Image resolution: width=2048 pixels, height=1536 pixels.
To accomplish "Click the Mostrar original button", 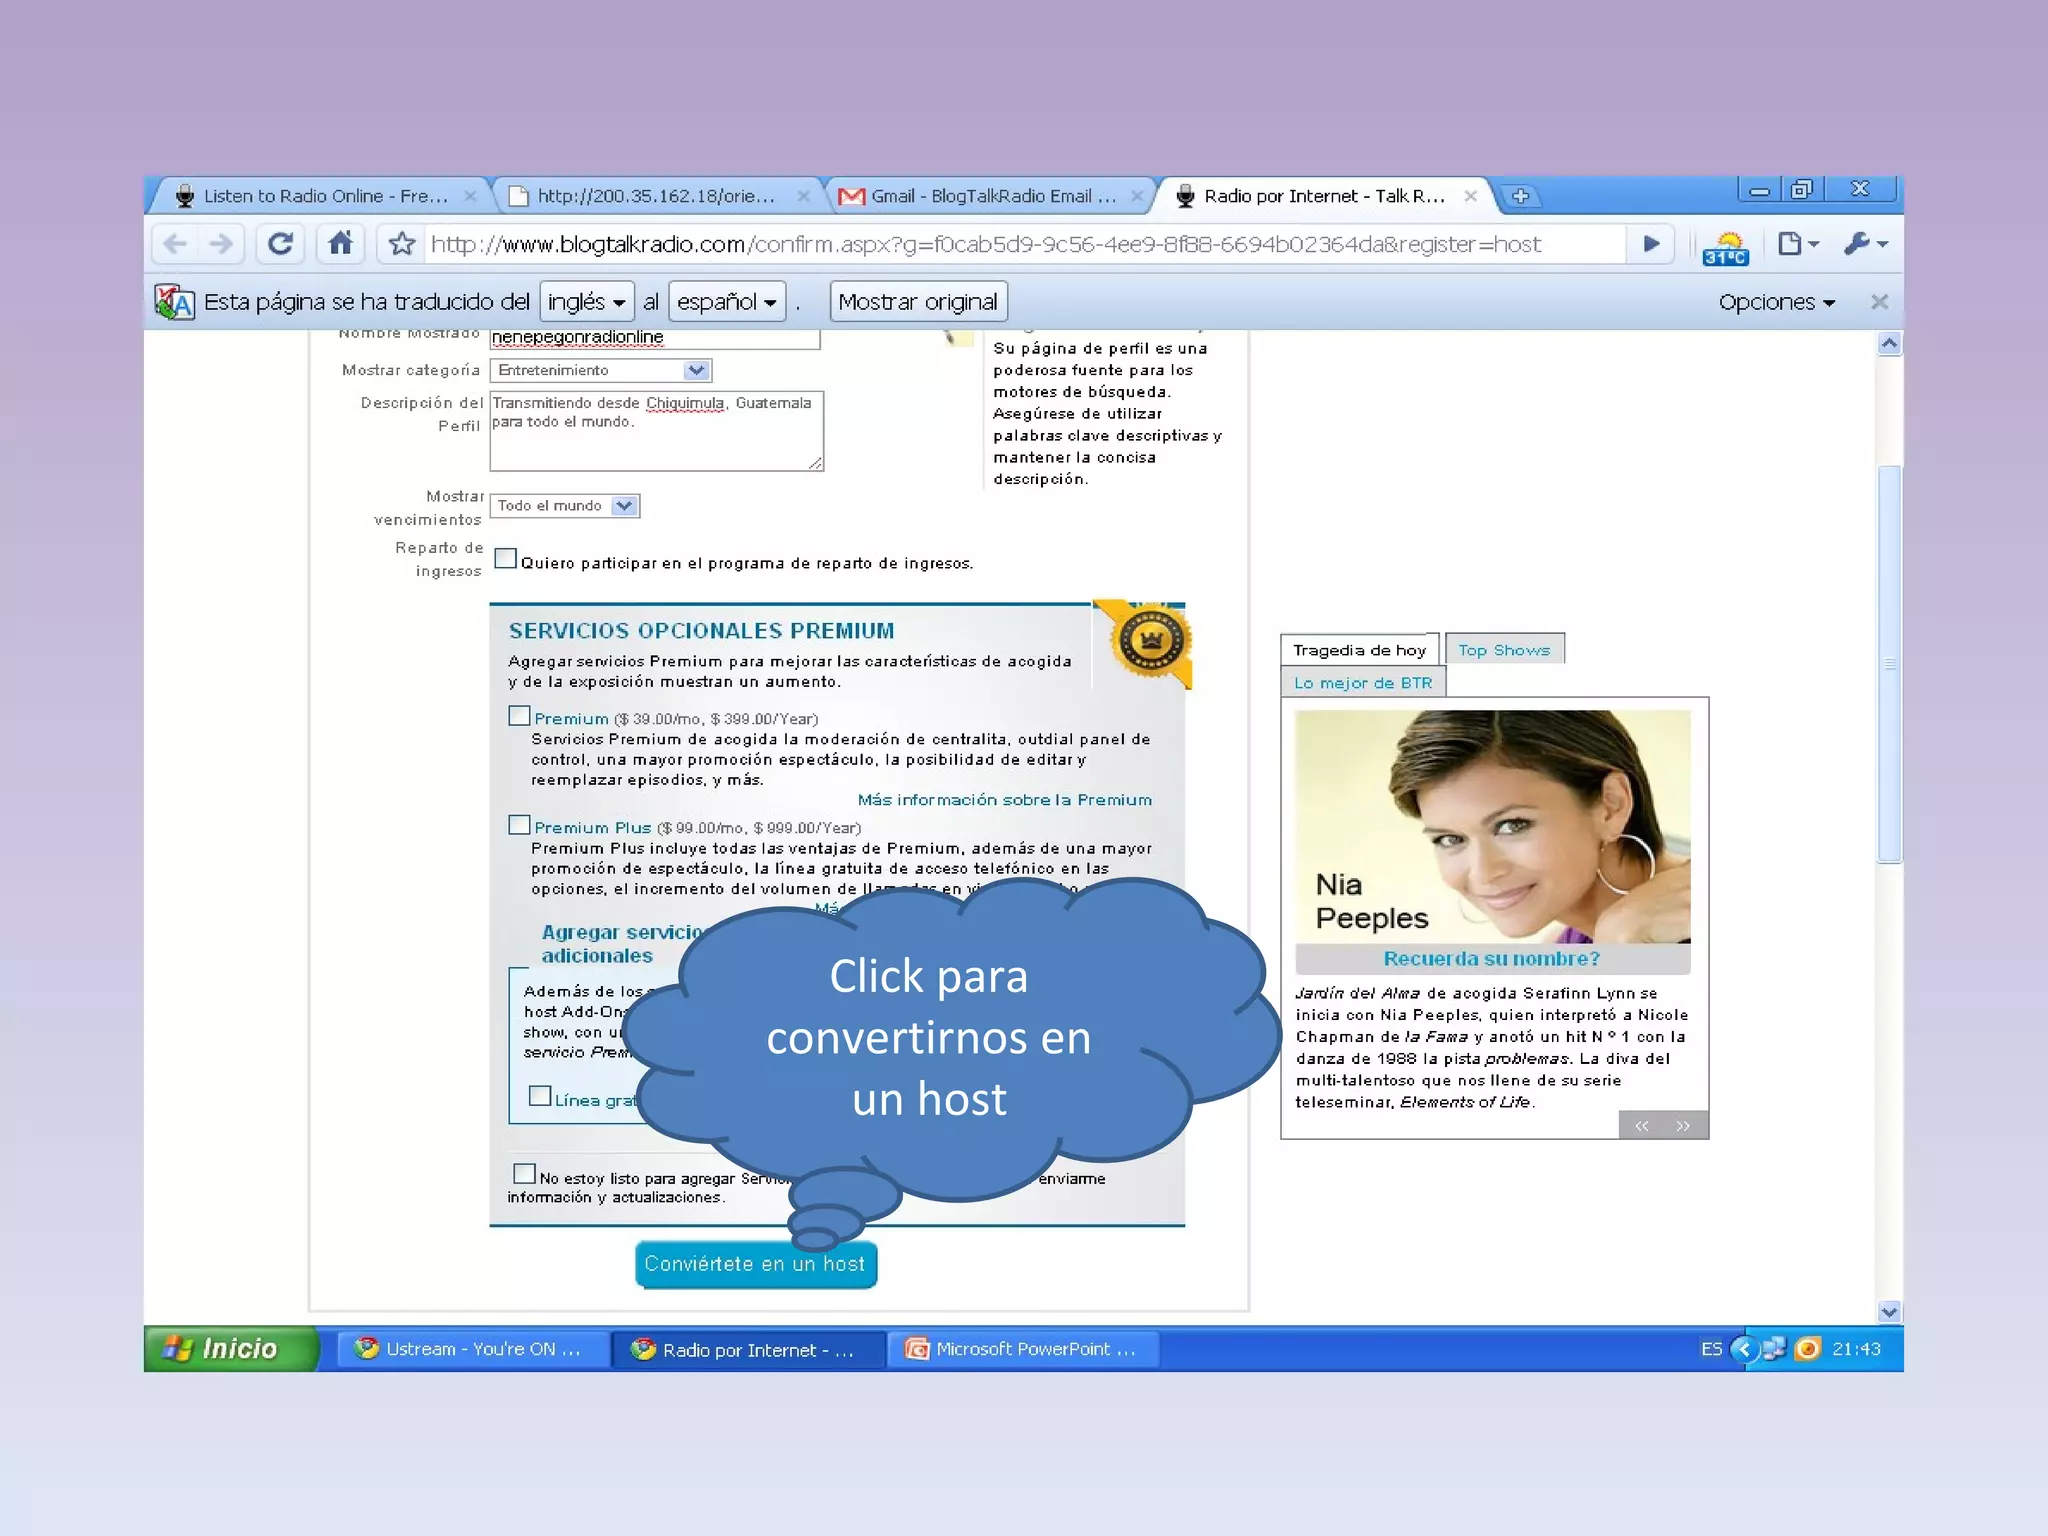I will (918, 302).
